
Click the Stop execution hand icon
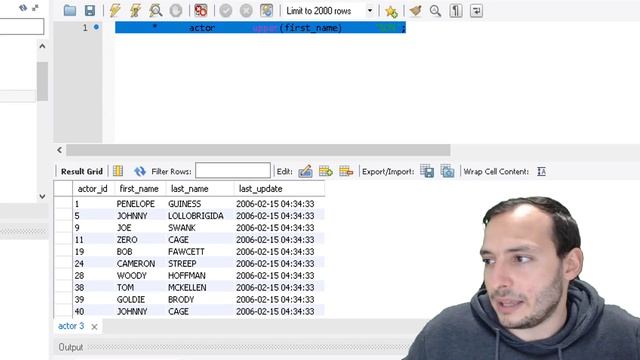[176, 11]
